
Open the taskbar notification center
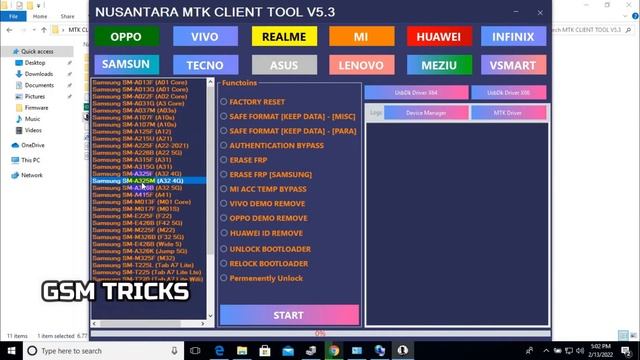[626, 351]
